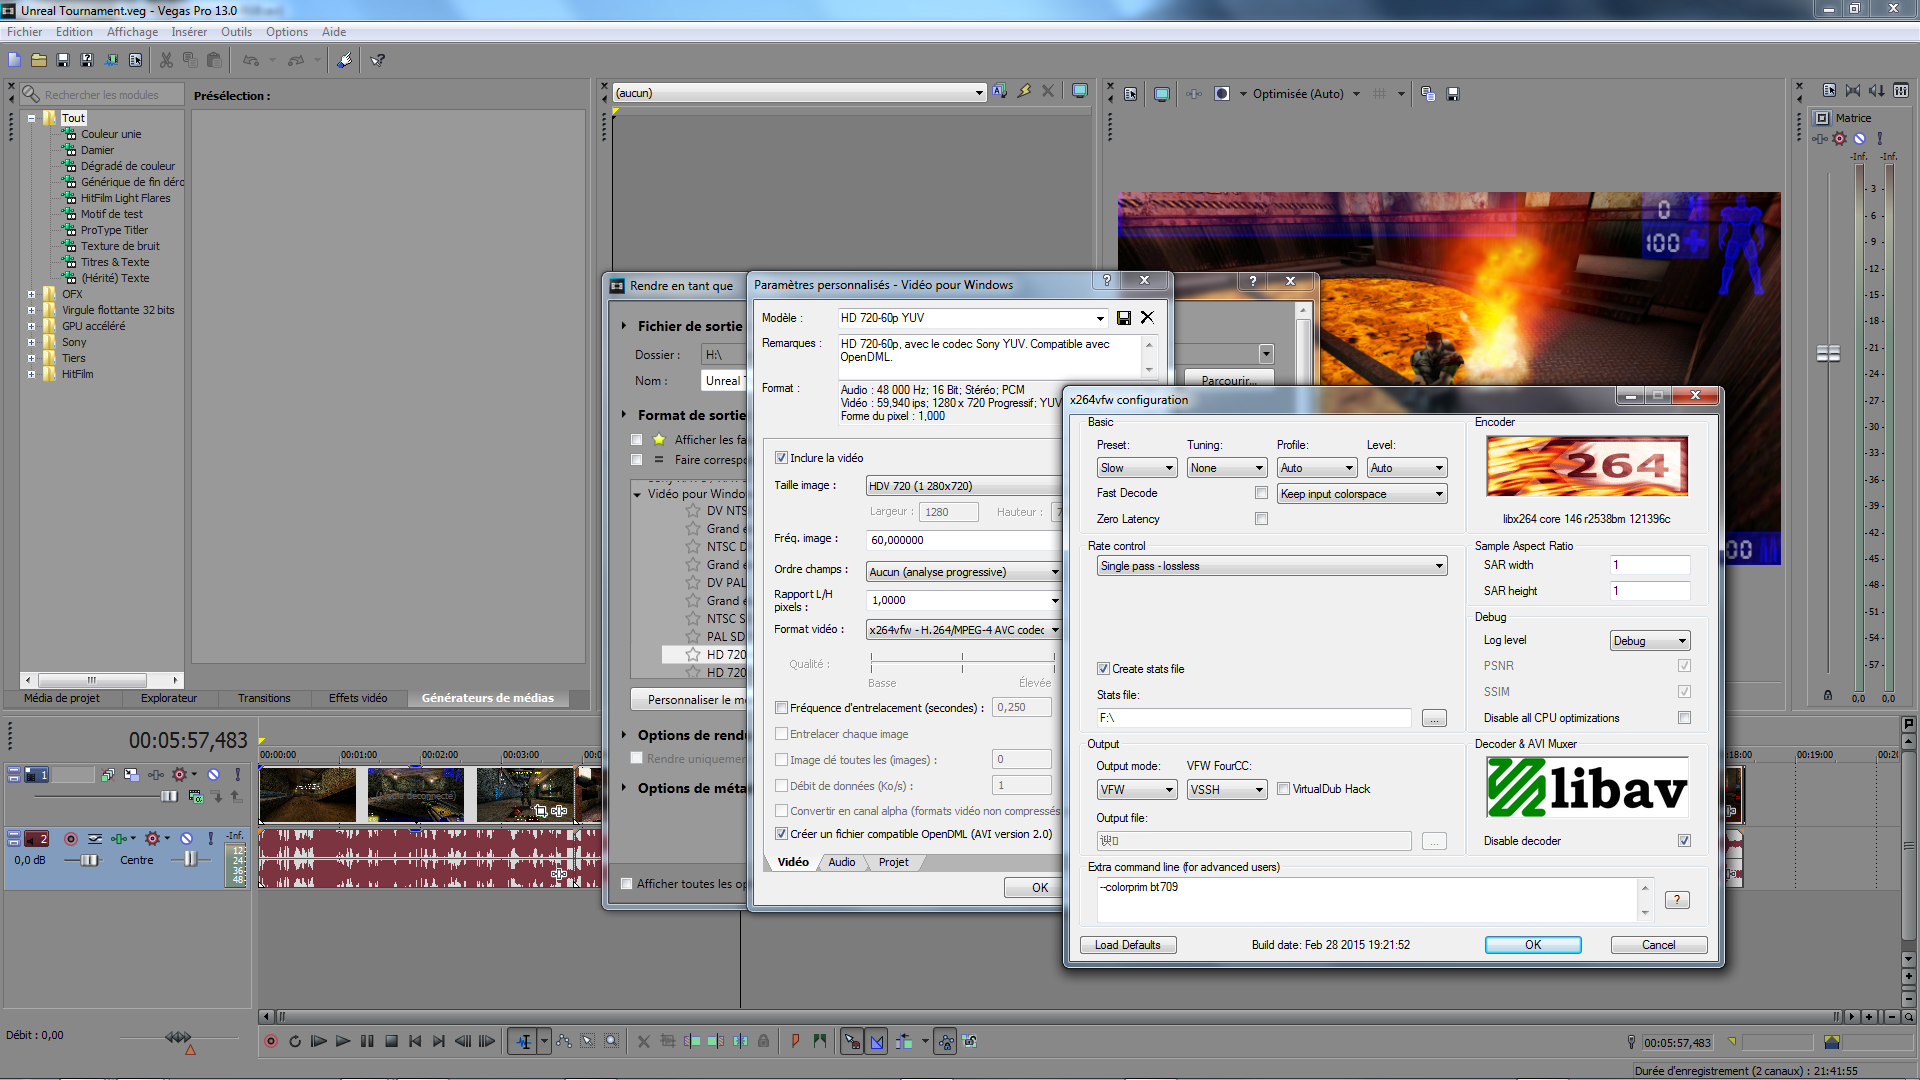Image resolution: width=1920 pixels, height=1080 pixels.
Task: Click Cancel in x264vfw configuration
Action: [x=1658, y=945]
